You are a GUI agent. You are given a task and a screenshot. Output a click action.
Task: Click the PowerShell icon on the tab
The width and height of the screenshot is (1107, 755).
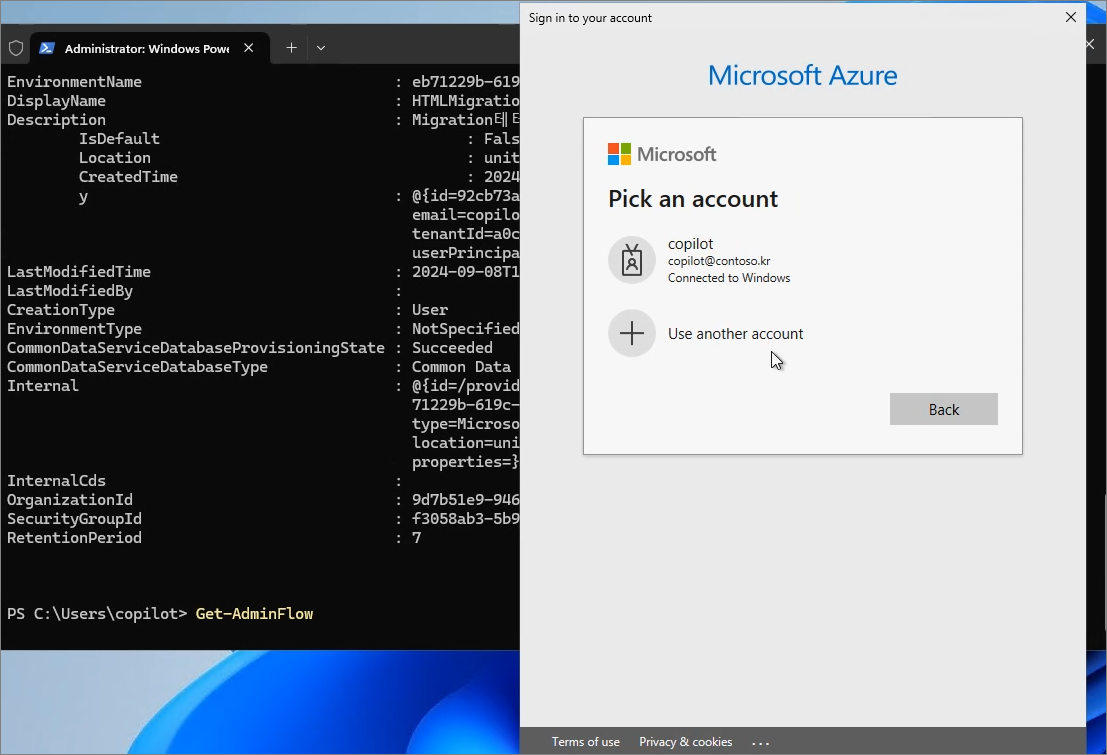click(47, 48)
